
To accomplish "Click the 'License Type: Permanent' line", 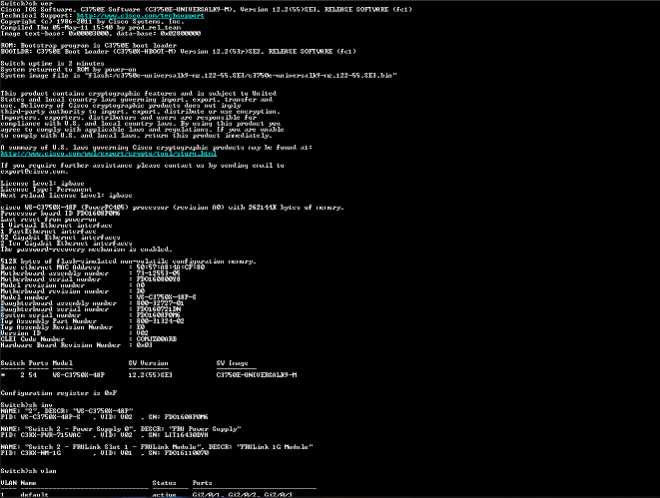I will coord(46,189).
